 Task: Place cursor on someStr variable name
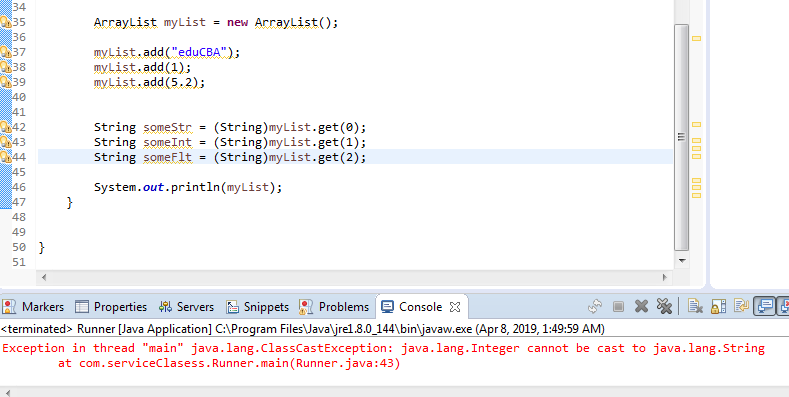tap(168, 127)
